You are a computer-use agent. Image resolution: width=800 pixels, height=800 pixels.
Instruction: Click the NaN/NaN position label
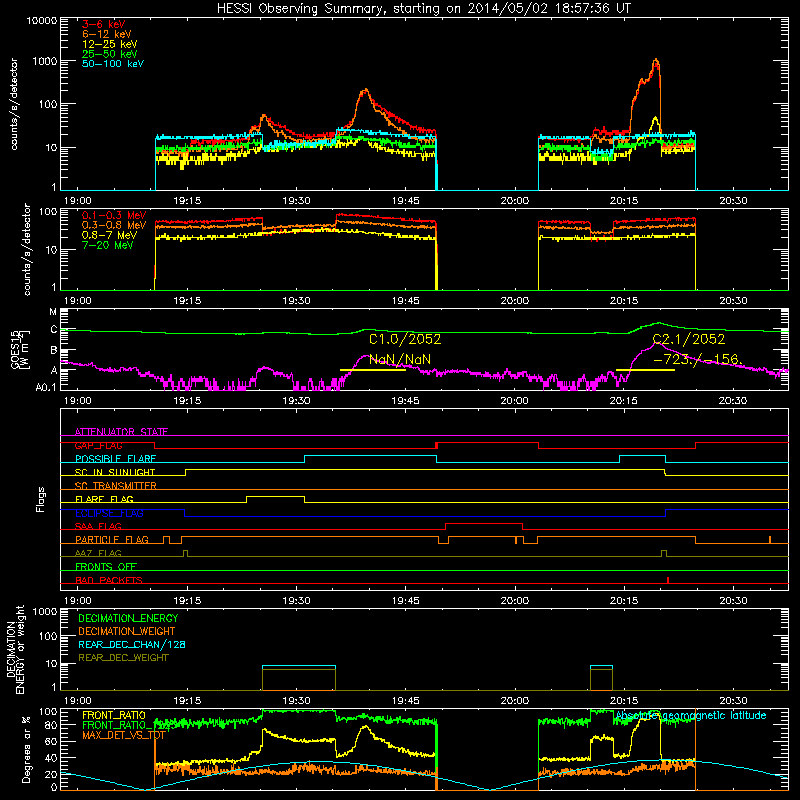click(400, 360)
